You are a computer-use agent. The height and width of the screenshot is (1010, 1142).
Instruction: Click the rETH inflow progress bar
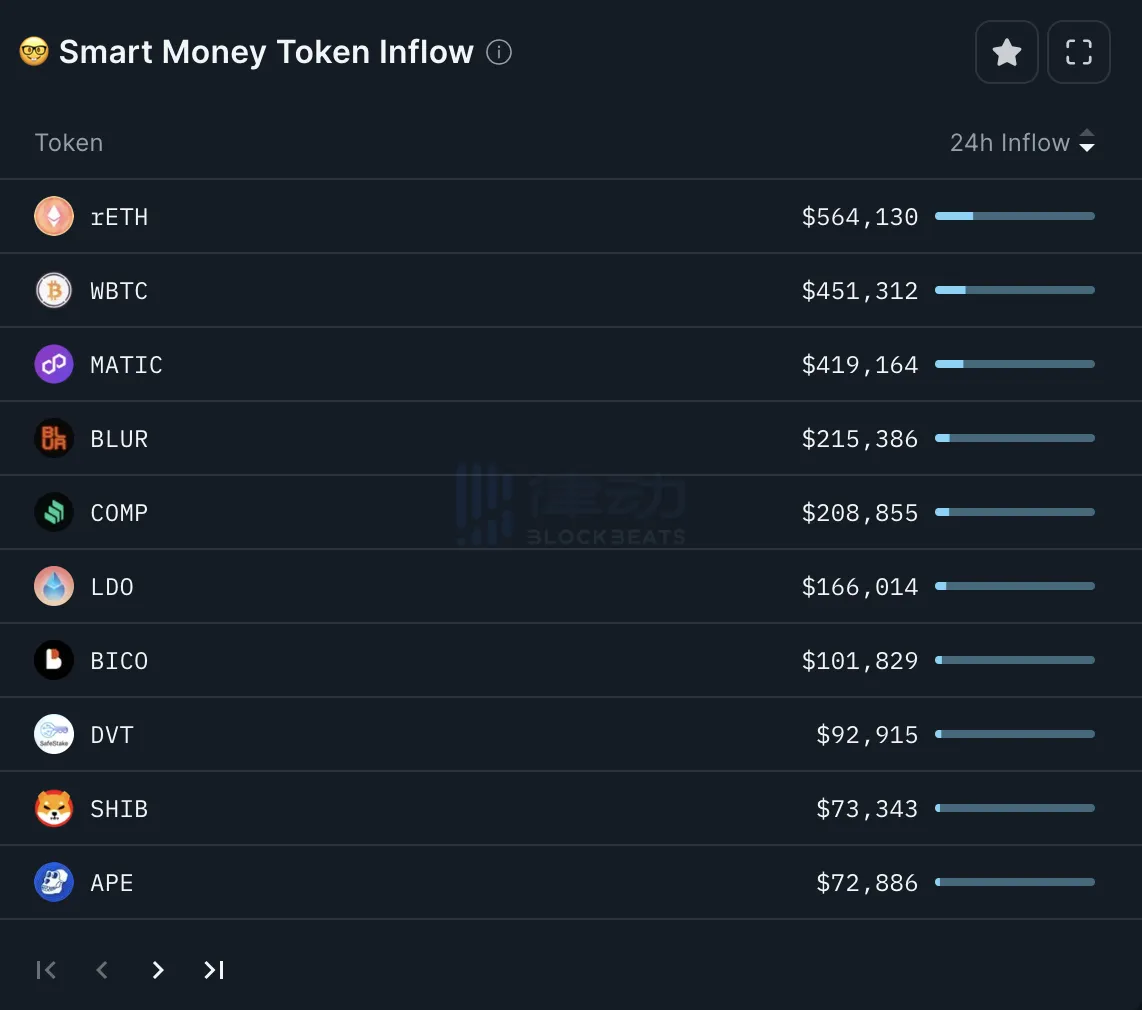point(1014,216)
